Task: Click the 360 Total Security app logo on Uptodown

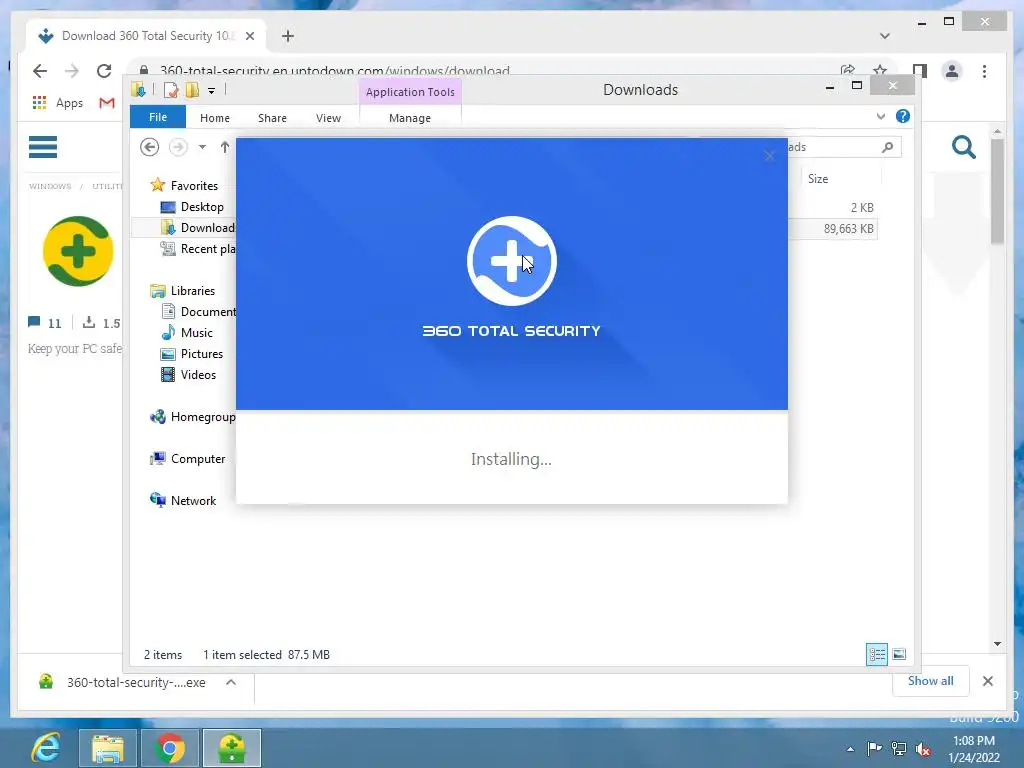Action: [x=78, y=251]
